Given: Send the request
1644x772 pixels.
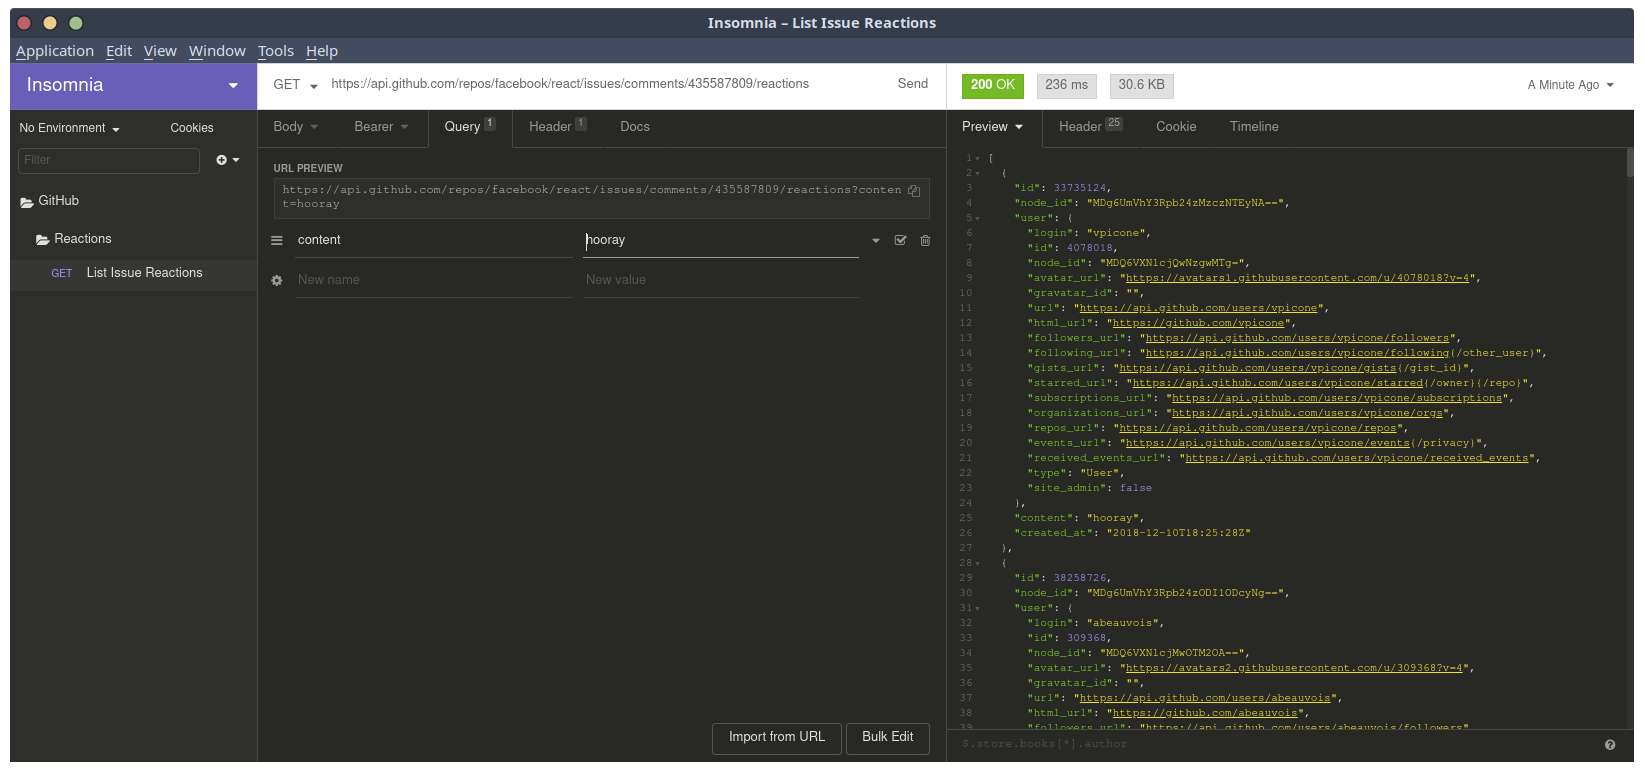Looking at the screenshot, I should 913,84.
